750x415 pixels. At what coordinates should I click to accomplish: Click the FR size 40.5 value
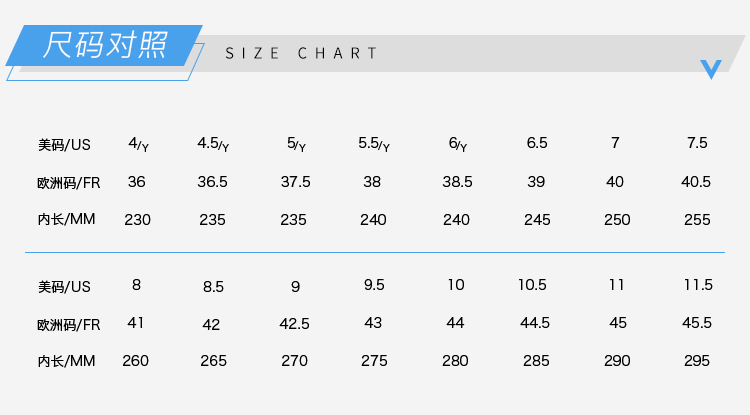tap(696, 182)
